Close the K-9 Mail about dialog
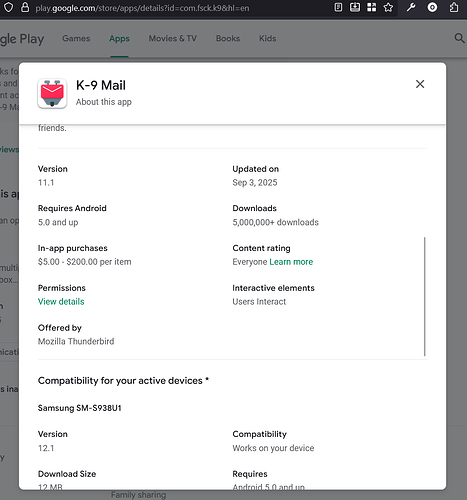Image resolution: width=467 pixels, height=500 pixels. pos(420,84)
